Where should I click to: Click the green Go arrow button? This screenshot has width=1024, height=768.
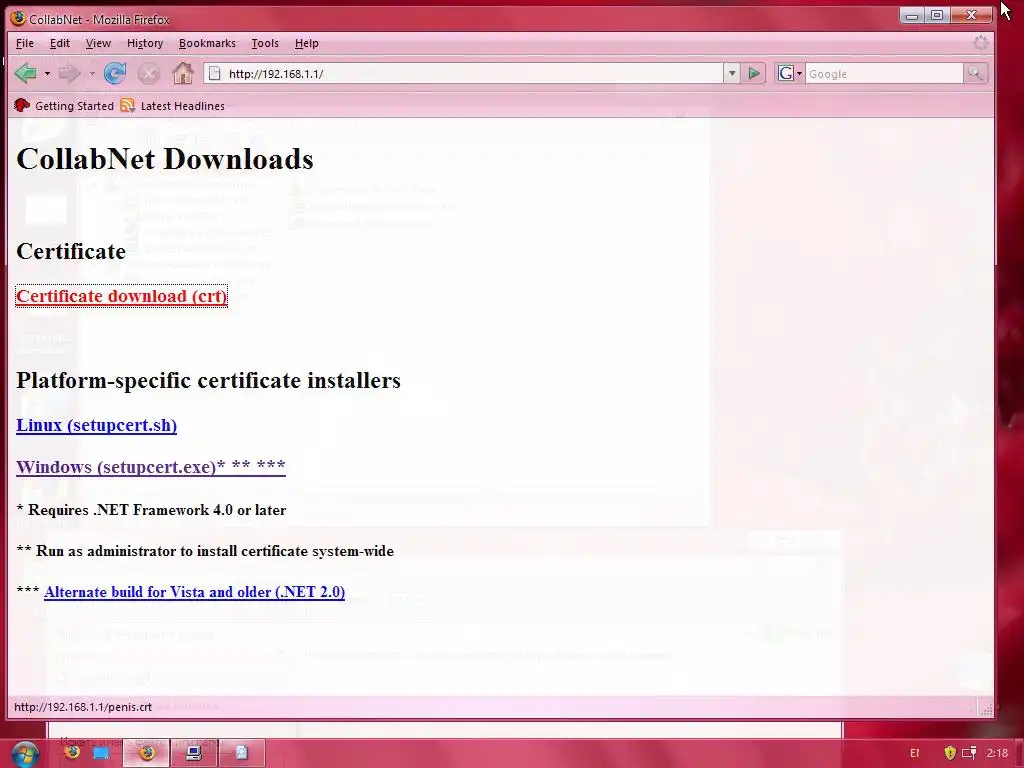coord(754,74)
